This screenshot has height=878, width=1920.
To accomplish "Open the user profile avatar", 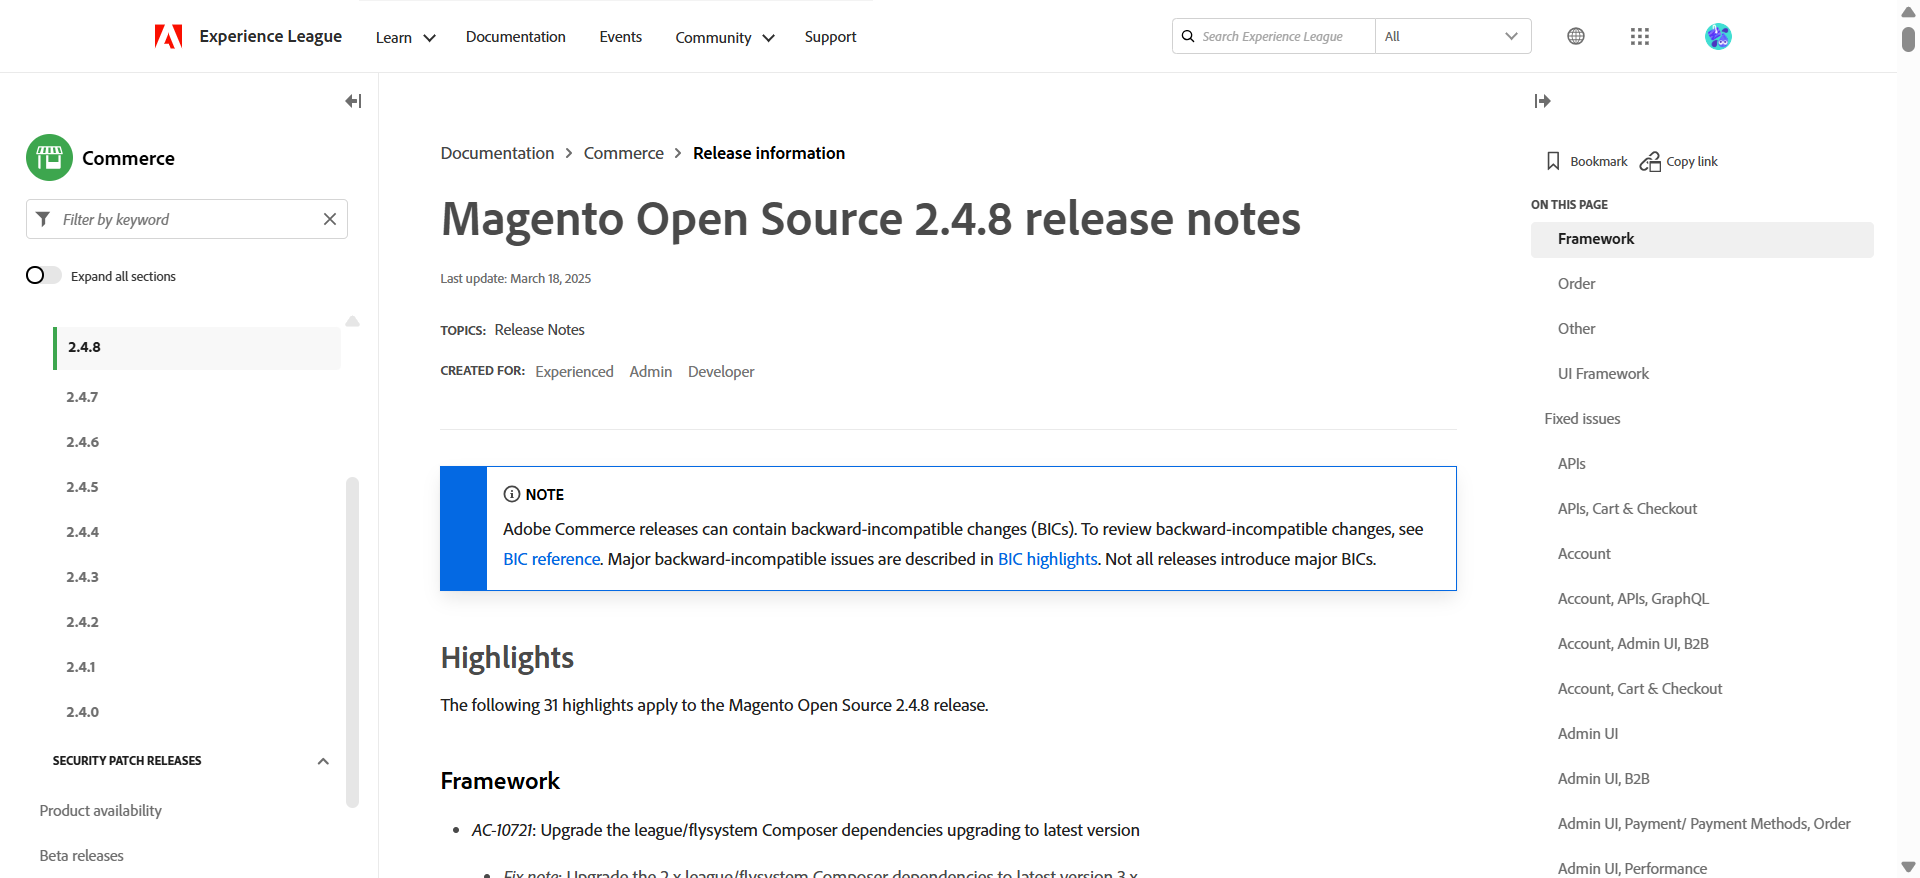I will point(1718,36).
